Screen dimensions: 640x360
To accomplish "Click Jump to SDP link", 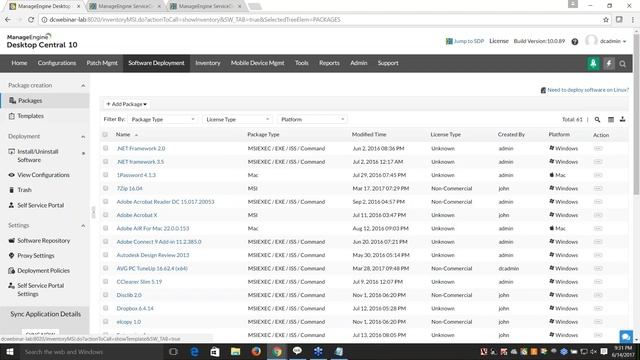I will click(469, 41).
